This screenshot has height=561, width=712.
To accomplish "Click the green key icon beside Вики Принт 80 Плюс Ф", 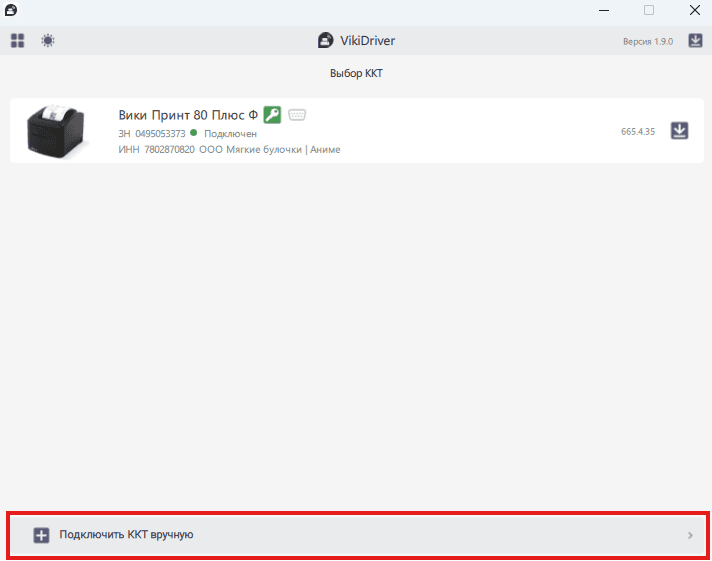I will [272, 114].
